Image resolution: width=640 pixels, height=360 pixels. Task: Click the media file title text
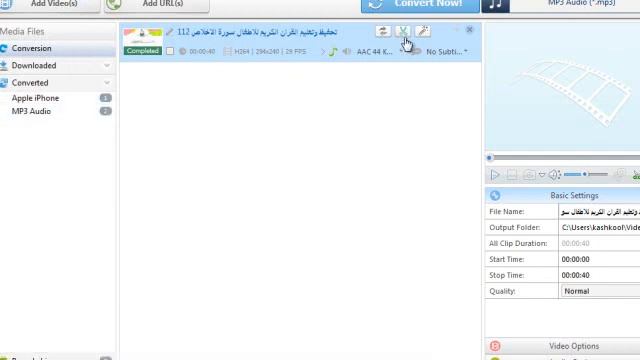pos(257,32)
